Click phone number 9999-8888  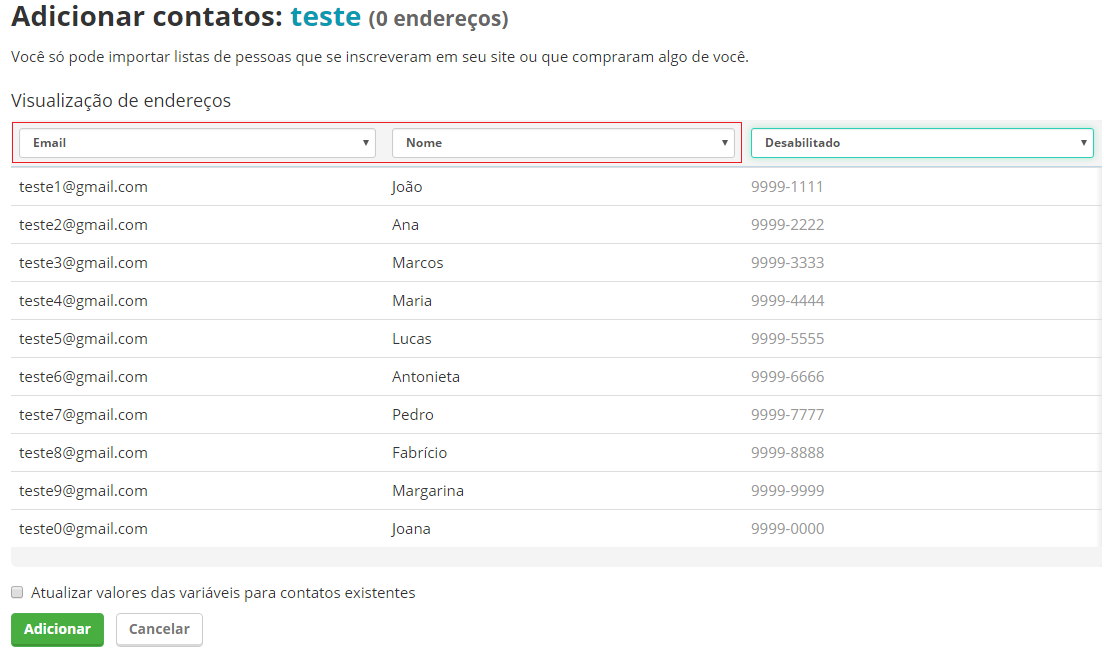pos(787,453)
